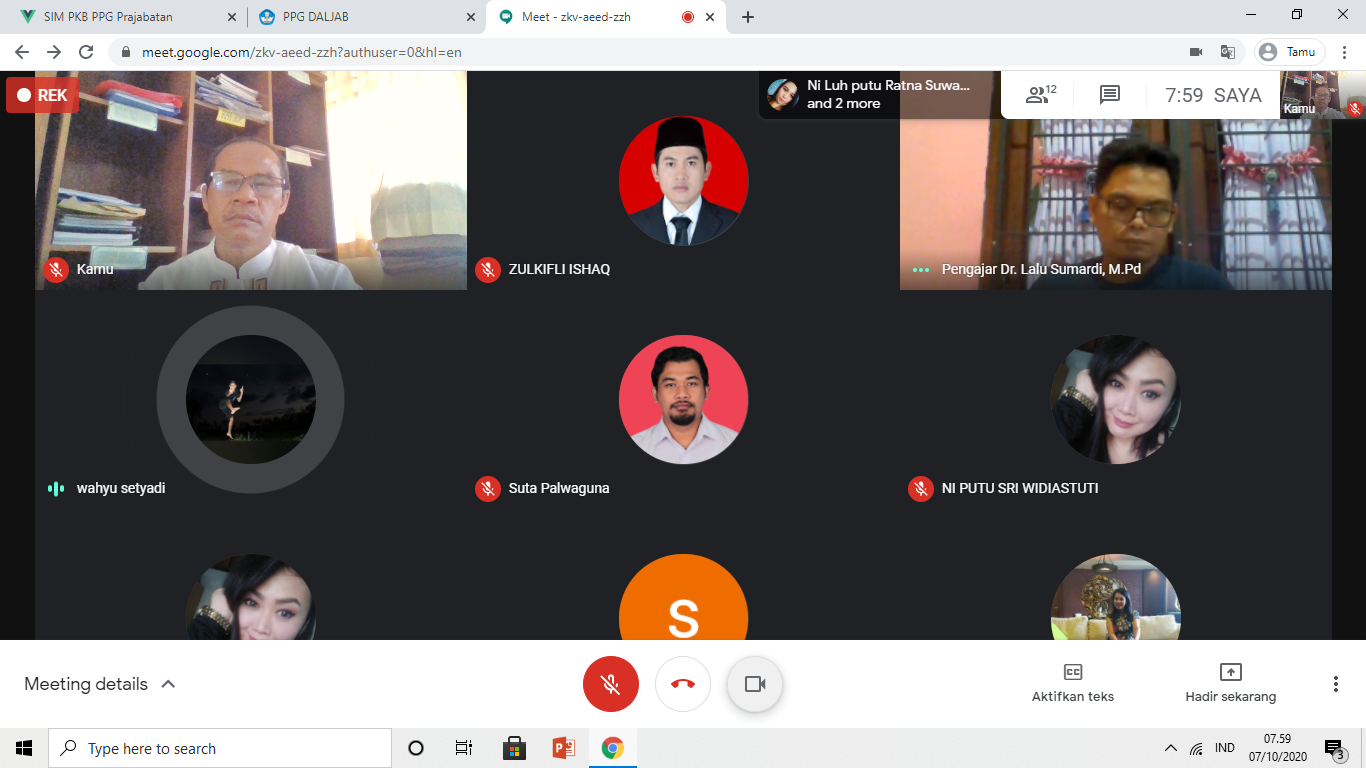Click the ZULKIFLI ISHAQ avatar tile
This screenshot has height=768, width=1366.
pyautogui.click(x=683, y=180)
